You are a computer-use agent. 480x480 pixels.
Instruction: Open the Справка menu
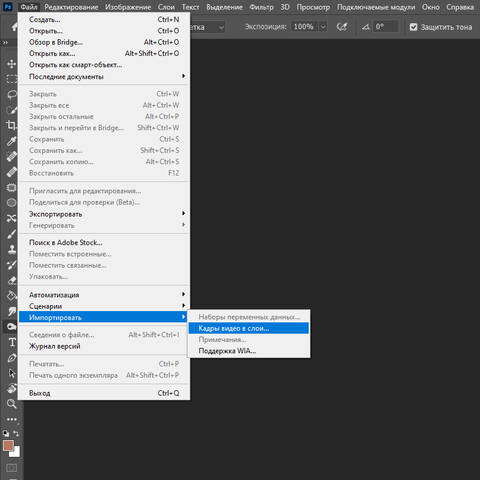point(460,7)
